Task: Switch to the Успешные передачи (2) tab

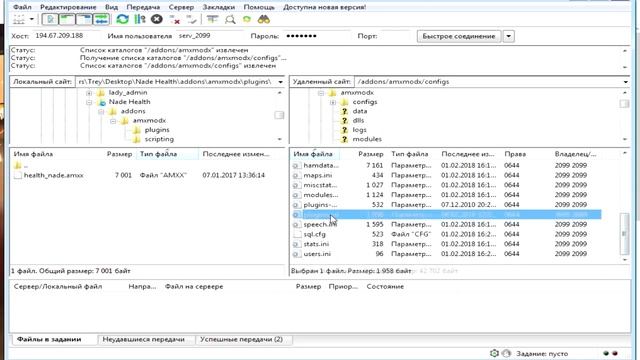Action: click(241, 339)
